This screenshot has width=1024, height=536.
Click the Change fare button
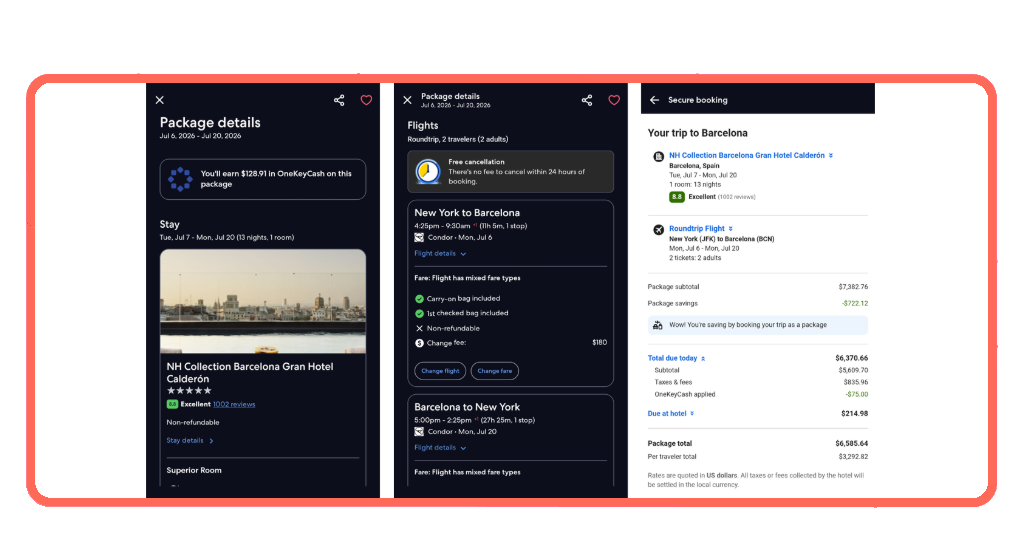click(494, 371)
